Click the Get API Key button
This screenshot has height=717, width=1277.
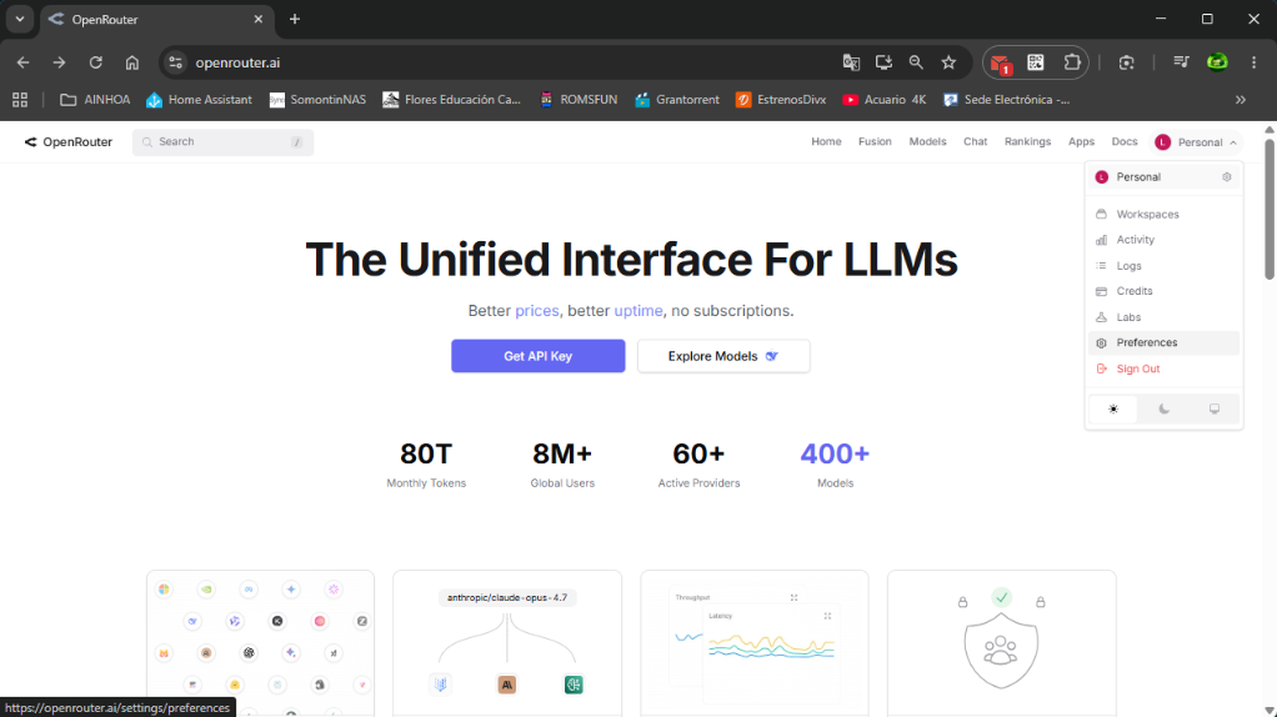(538, 356)
